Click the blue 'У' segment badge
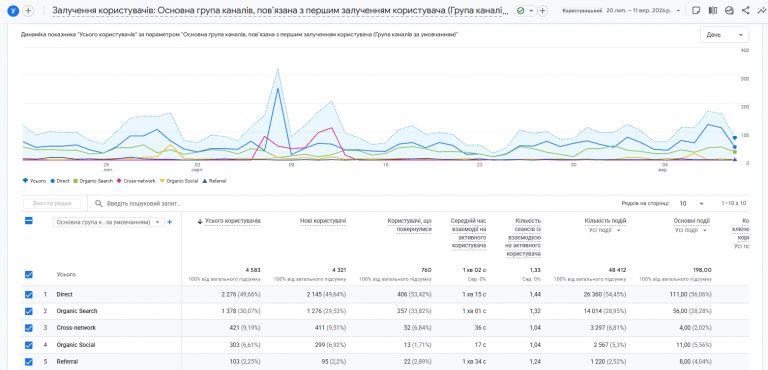 pyautogui.click(x=14, y=11)
